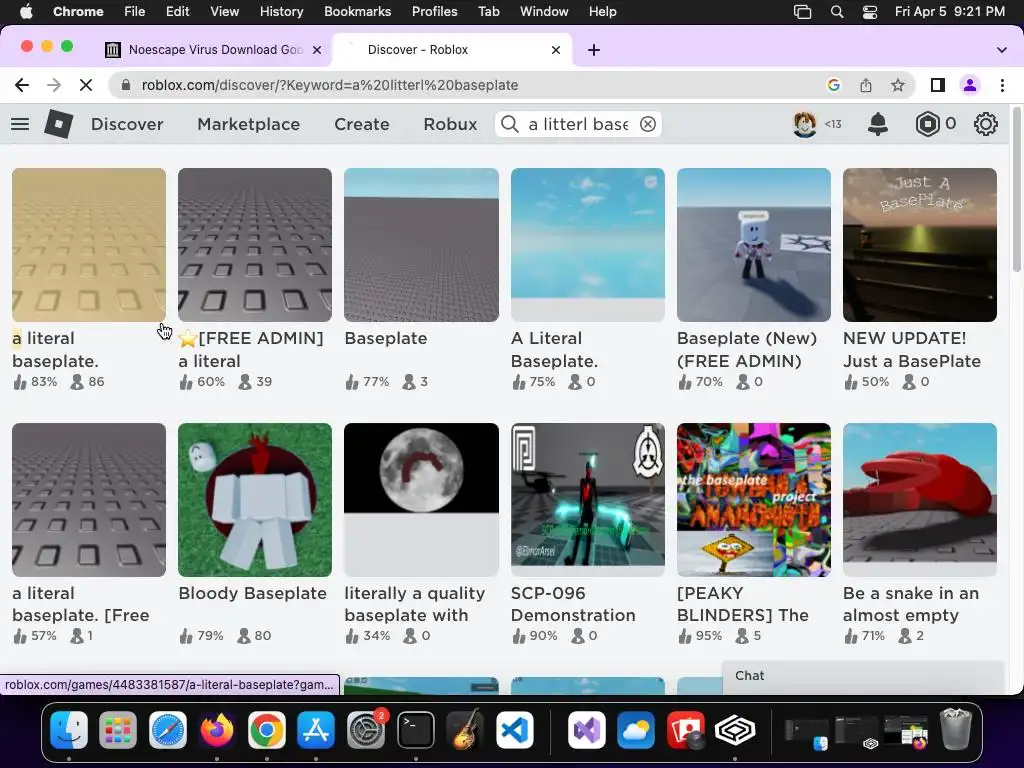The height and width of the screenshot is (768, 1024).
Task: Open the SCP-096 Demonstration thumbnail
Action: [x=588, y=500]
